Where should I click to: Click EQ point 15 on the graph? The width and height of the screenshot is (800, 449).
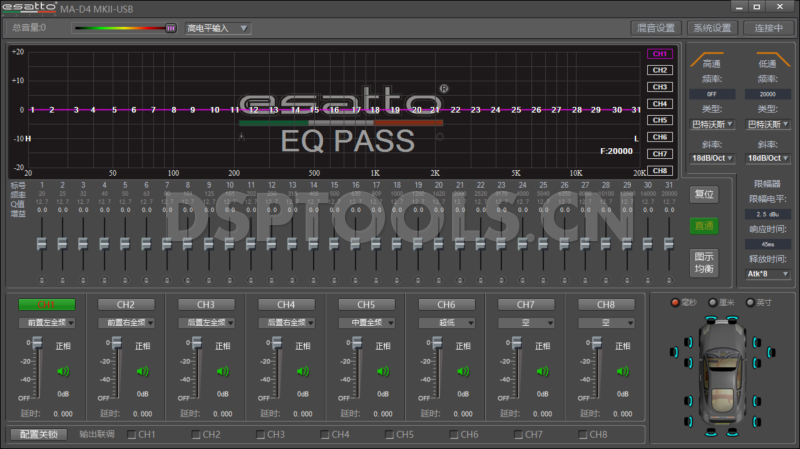click(314, 110)
